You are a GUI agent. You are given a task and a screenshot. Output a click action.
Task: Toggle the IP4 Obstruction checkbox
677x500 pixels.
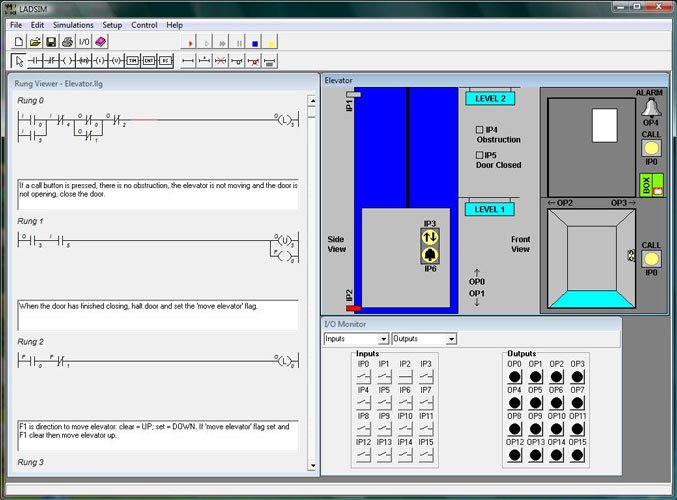479,130
